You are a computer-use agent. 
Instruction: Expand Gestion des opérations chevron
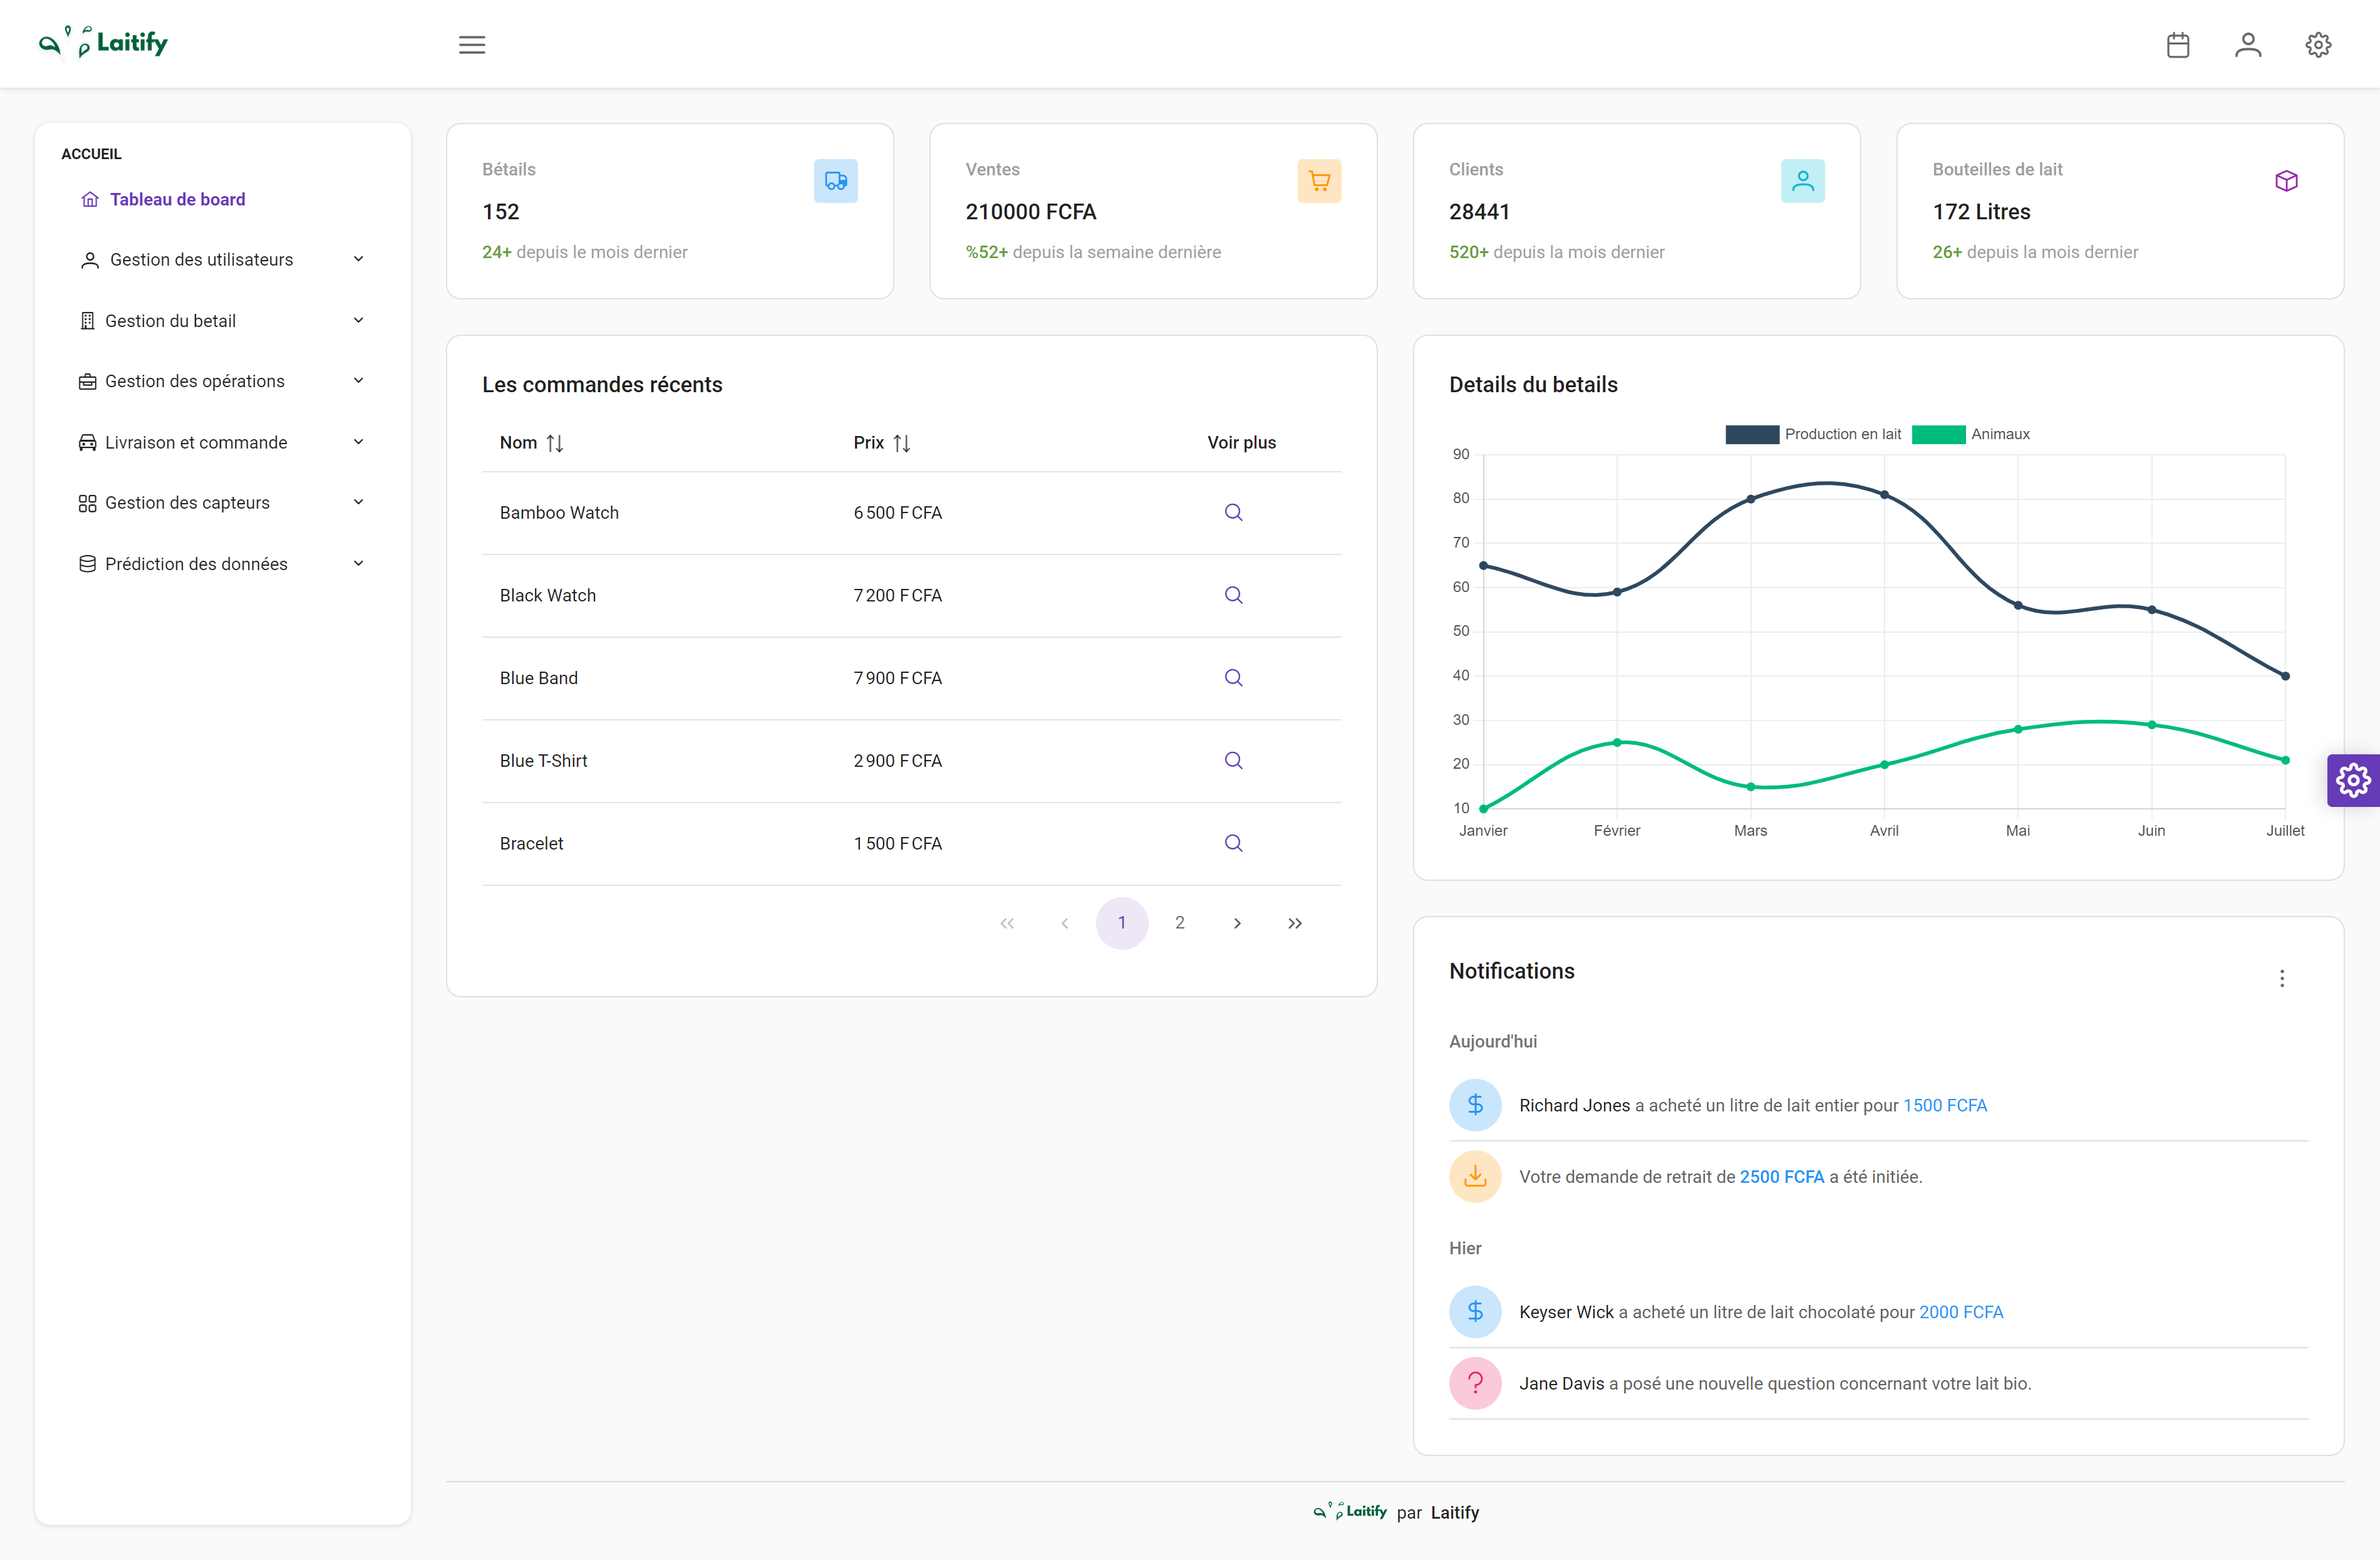(358, 380)
